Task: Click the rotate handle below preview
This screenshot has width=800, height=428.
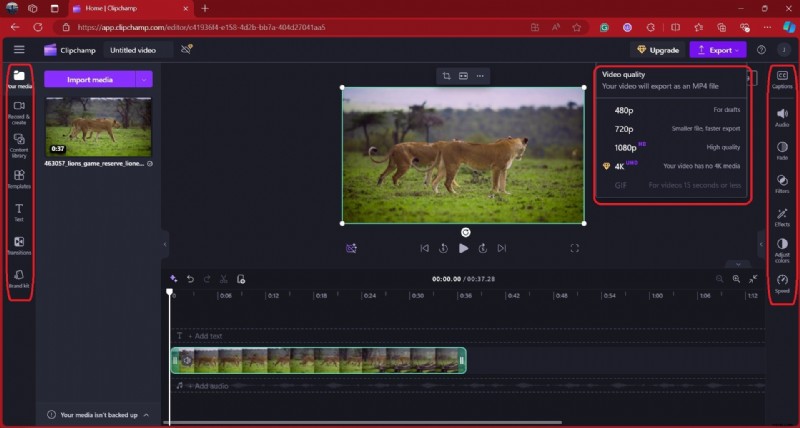Action: [465, 233]
